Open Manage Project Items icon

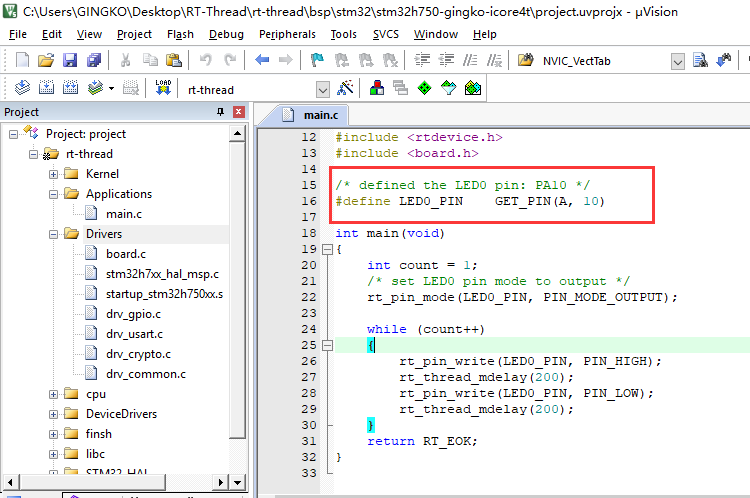point(376,88)
